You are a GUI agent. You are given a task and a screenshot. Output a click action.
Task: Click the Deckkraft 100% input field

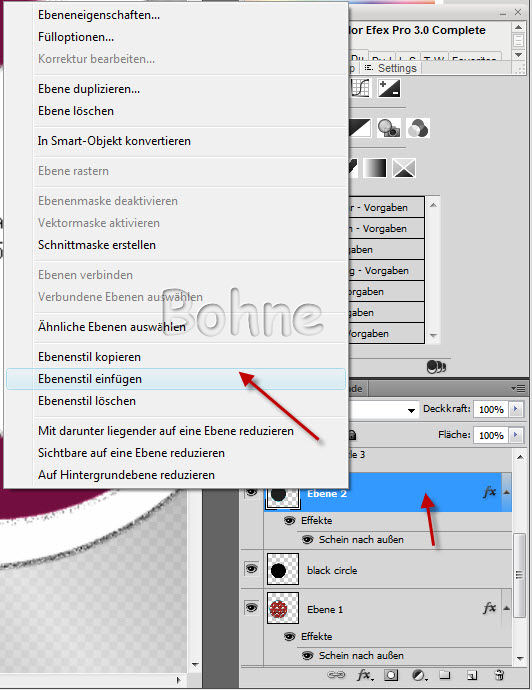[491, 409]
